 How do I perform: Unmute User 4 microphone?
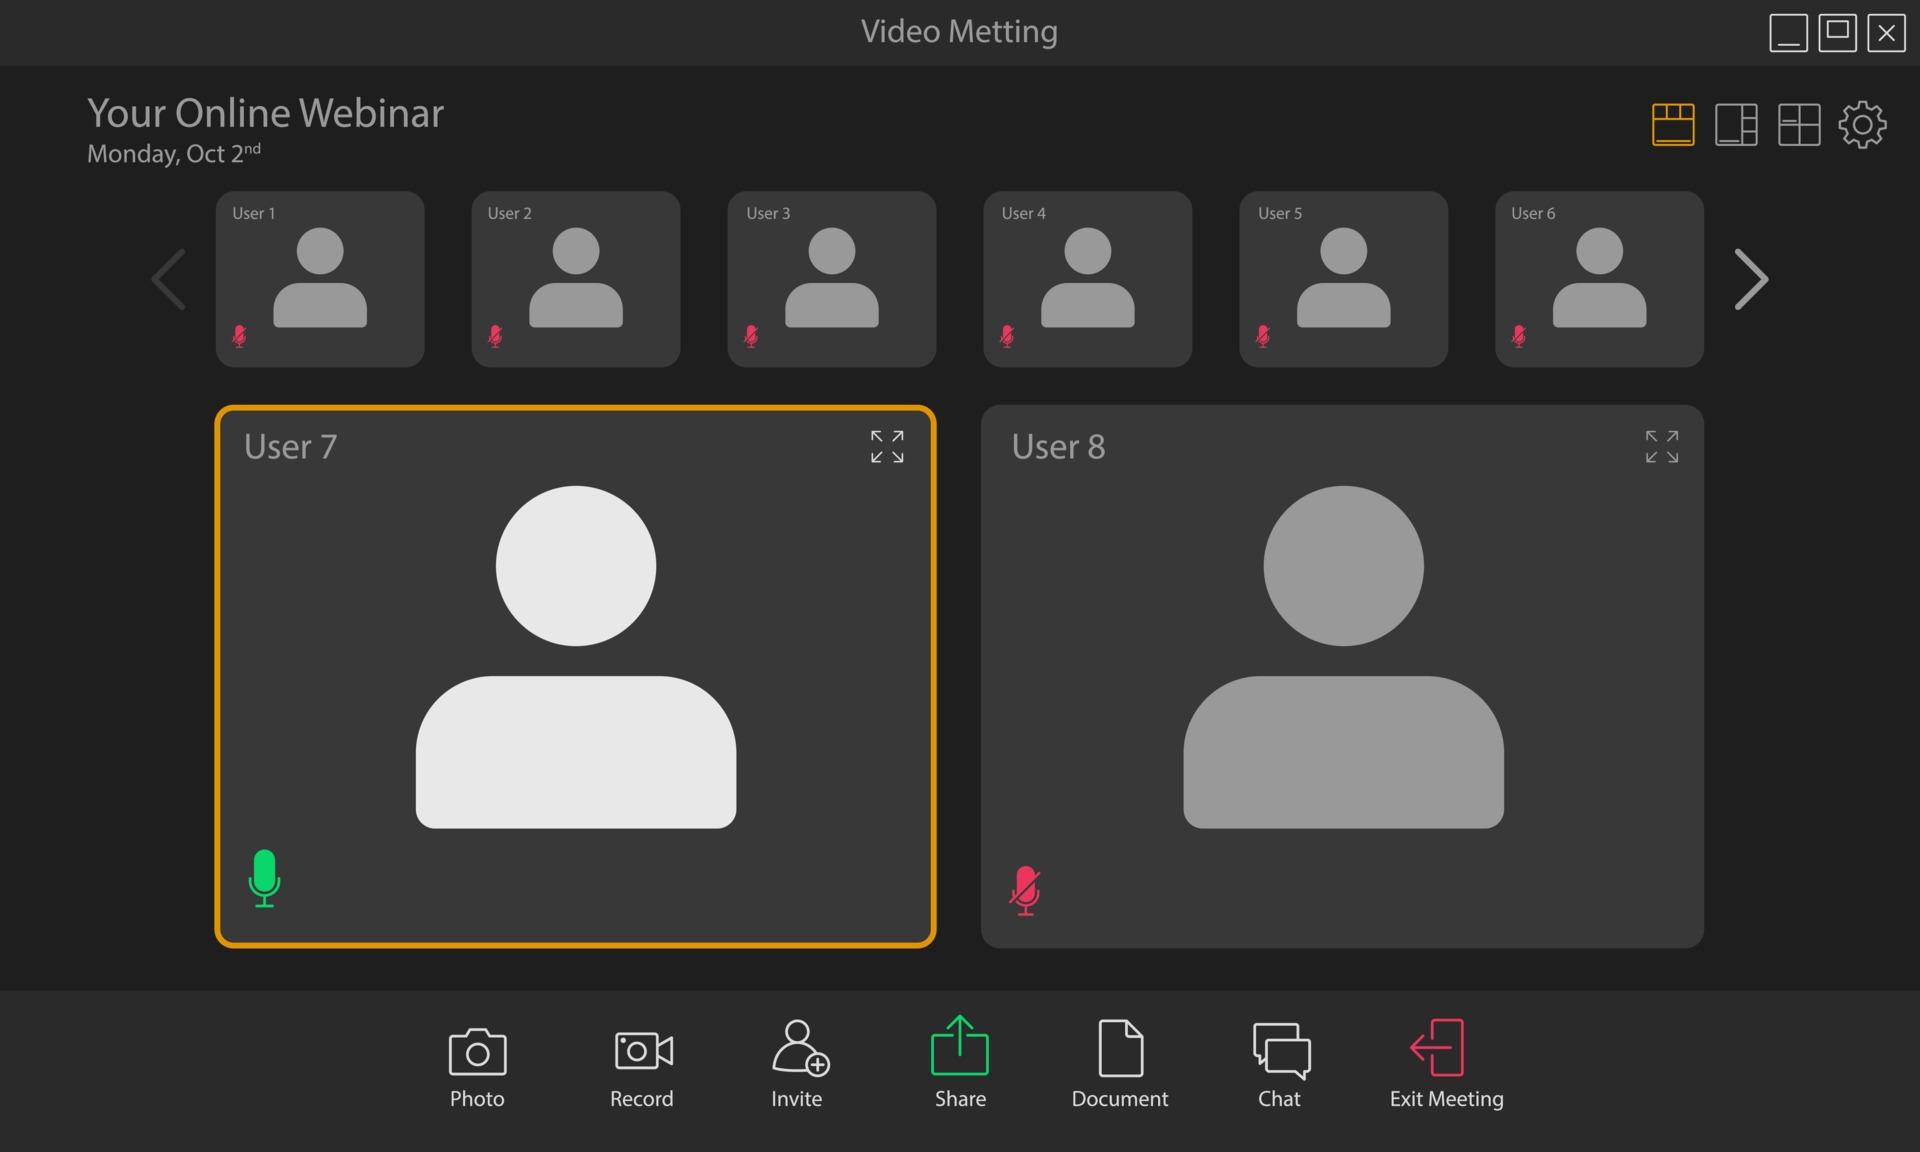pos(1007,336)
